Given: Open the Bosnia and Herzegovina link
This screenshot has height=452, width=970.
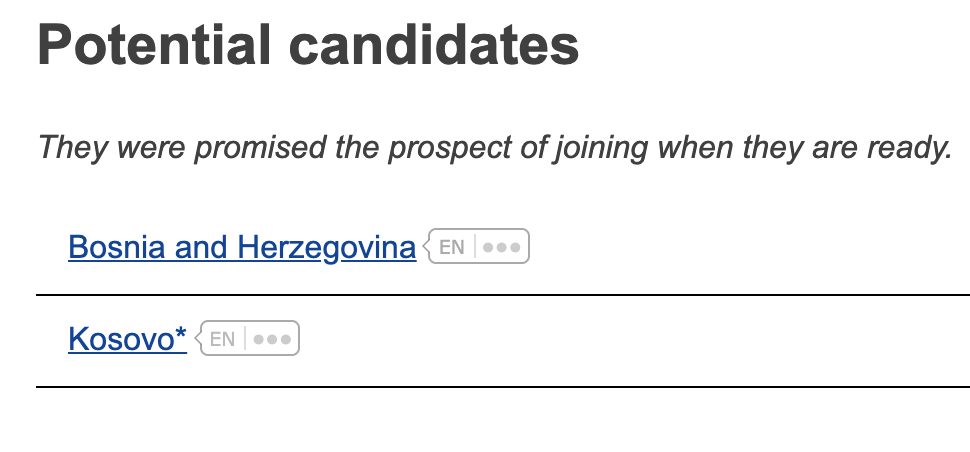Looking at the screenshot, I should pyautogui.click(x=241, y=247).
